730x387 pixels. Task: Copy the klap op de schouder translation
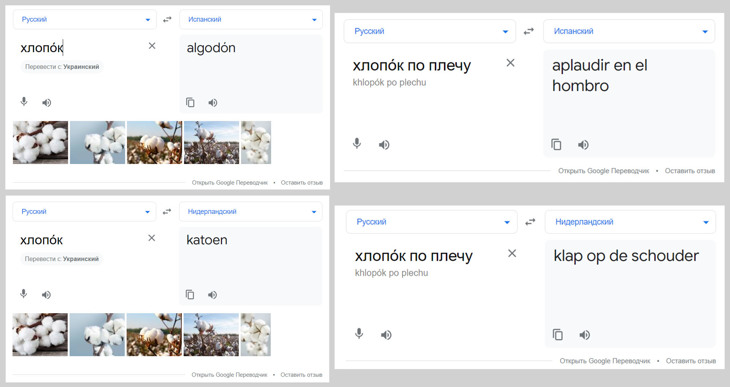tap(558, 334)
